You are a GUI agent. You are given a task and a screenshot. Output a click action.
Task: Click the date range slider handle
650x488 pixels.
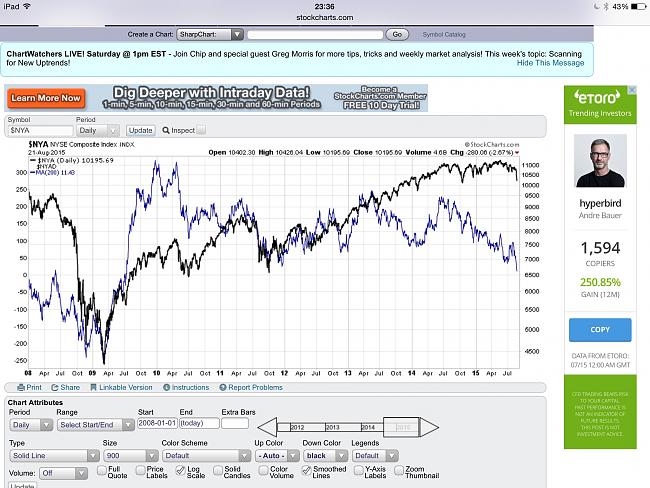pos(402,427)
